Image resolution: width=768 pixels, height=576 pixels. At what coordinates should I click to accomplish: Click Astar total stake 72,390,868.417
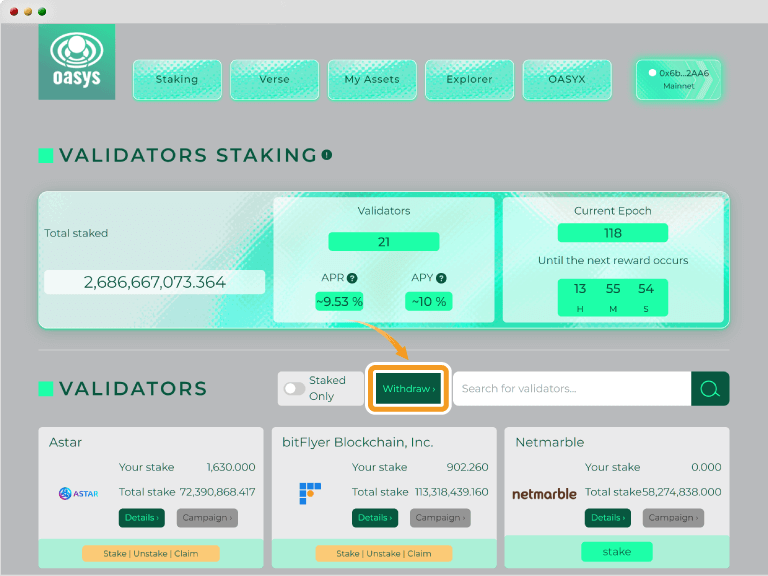coord(217,492)
